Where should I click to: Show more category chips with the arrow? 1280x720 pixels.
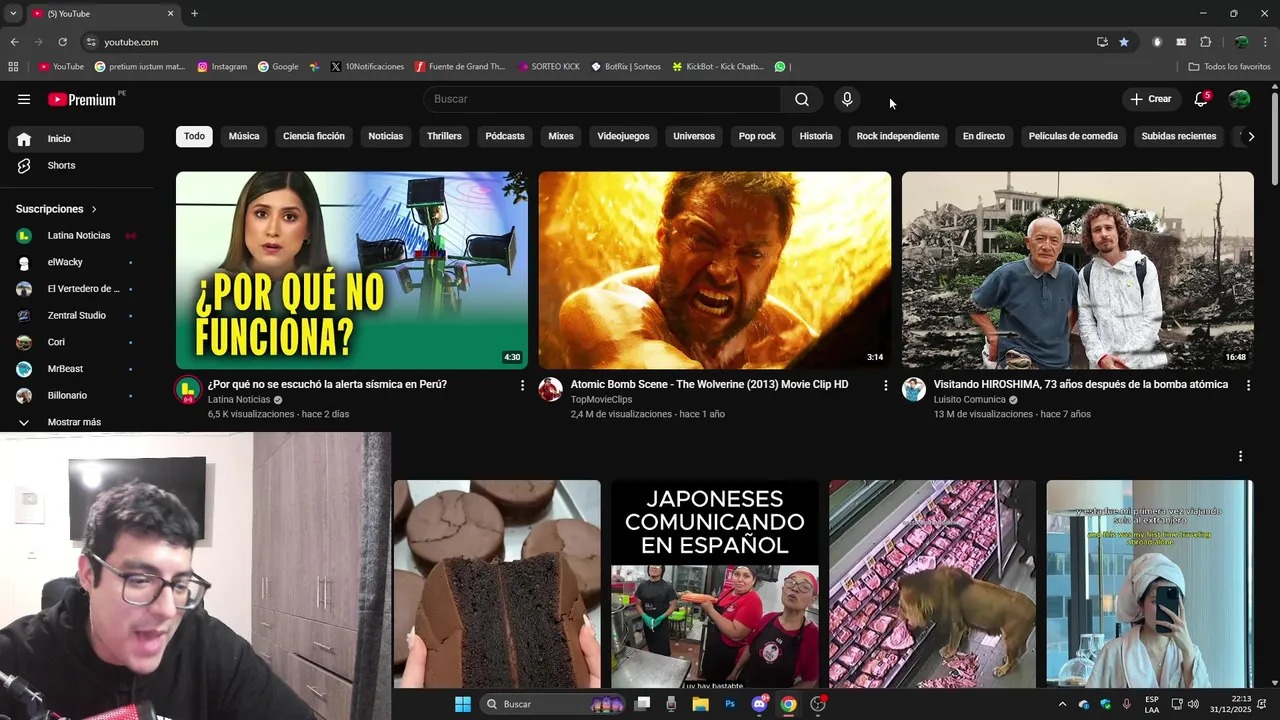click(x=1249, y=136)
